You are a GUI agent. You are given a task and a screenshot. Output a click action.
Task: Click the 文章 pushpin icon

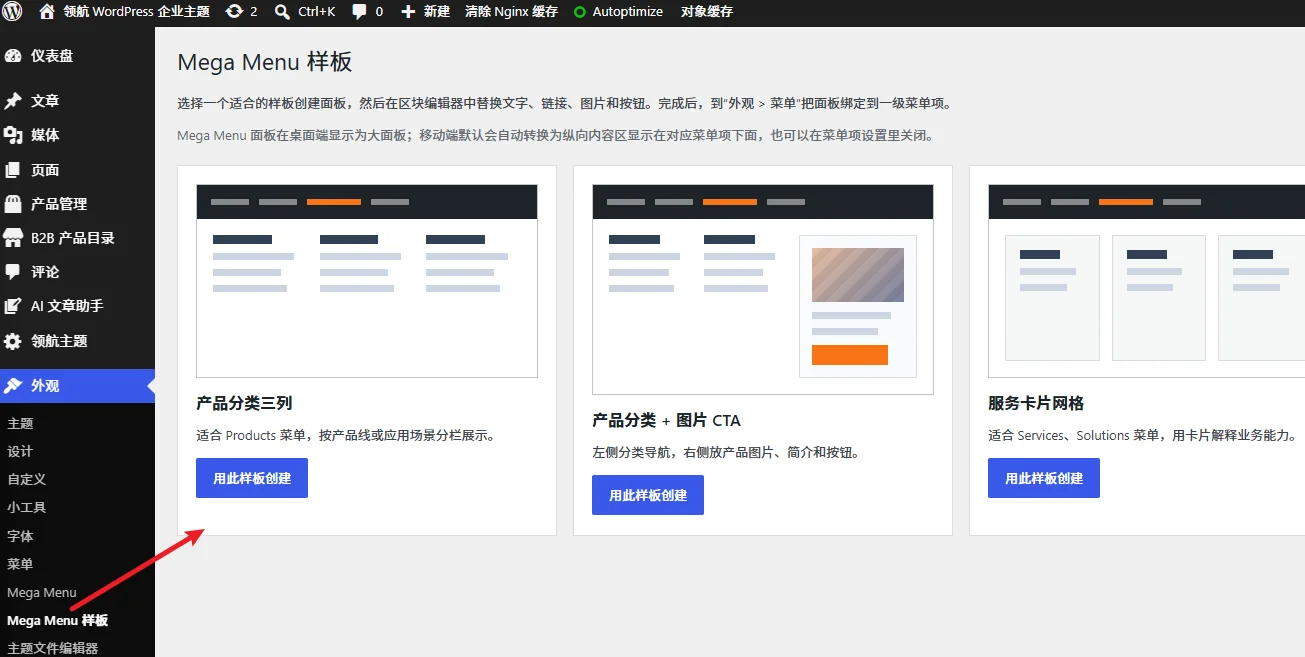click(x=13, y=101)
